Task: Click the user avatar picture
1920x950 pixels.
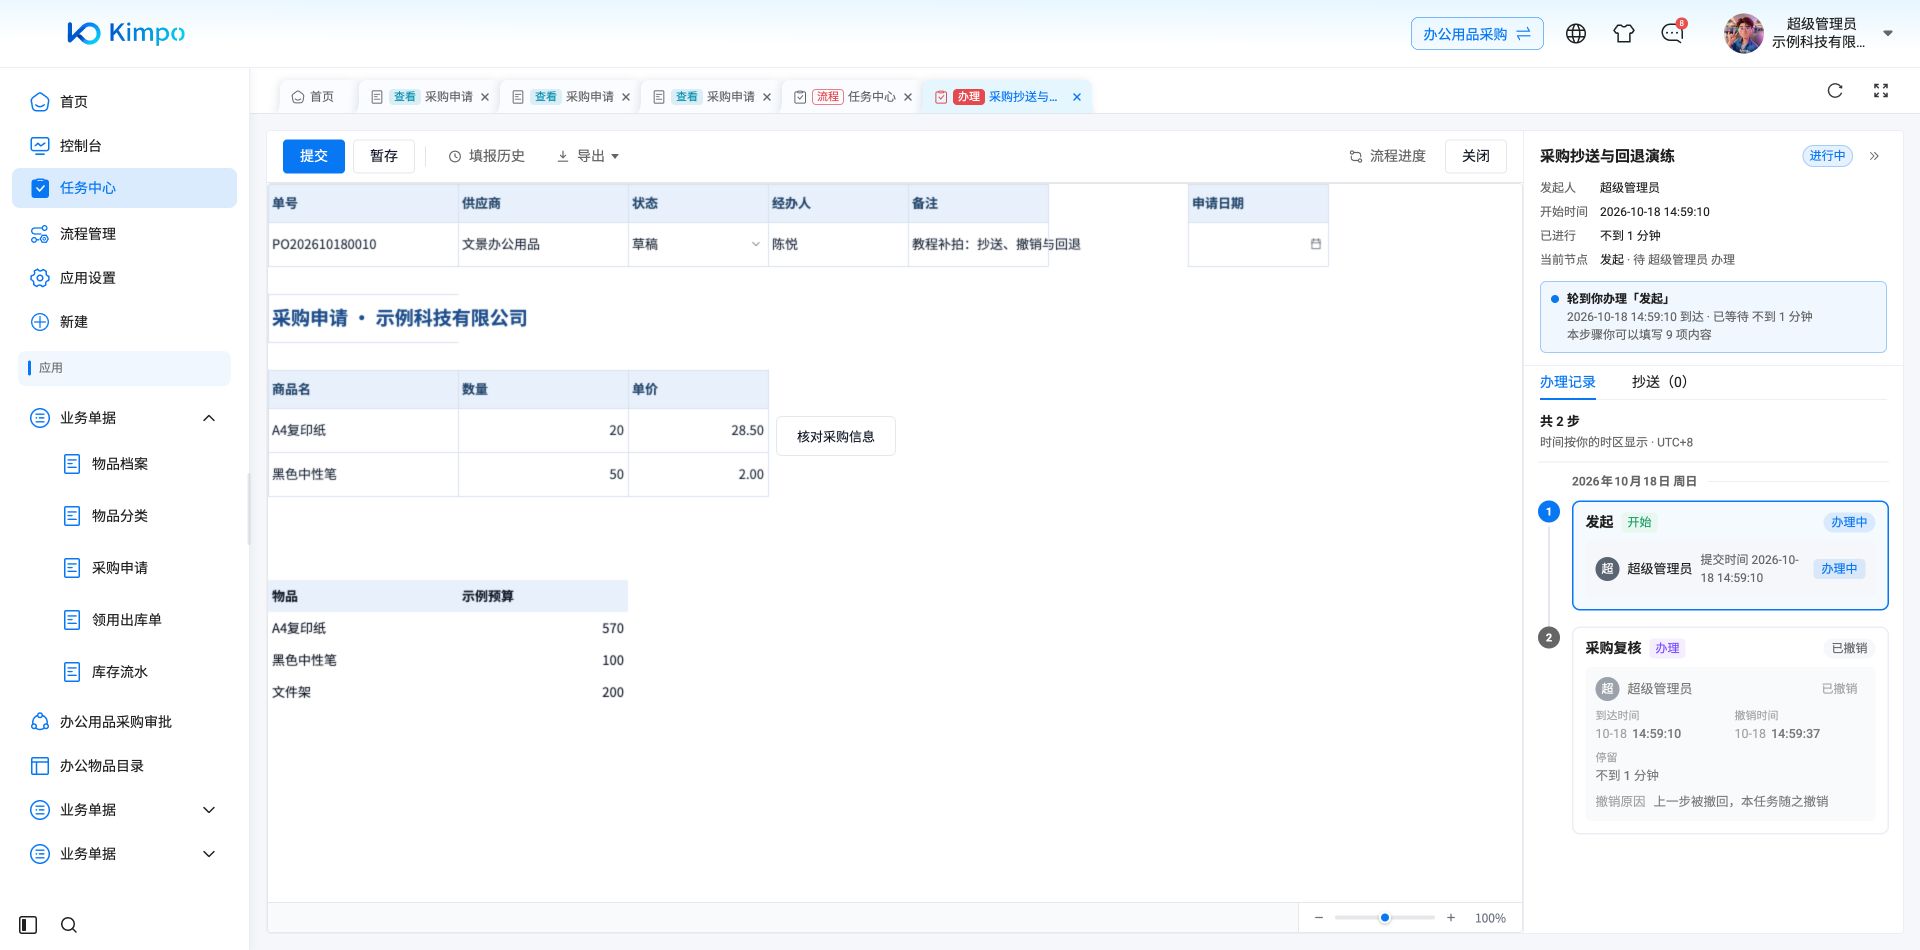Action: (1744, 34)
